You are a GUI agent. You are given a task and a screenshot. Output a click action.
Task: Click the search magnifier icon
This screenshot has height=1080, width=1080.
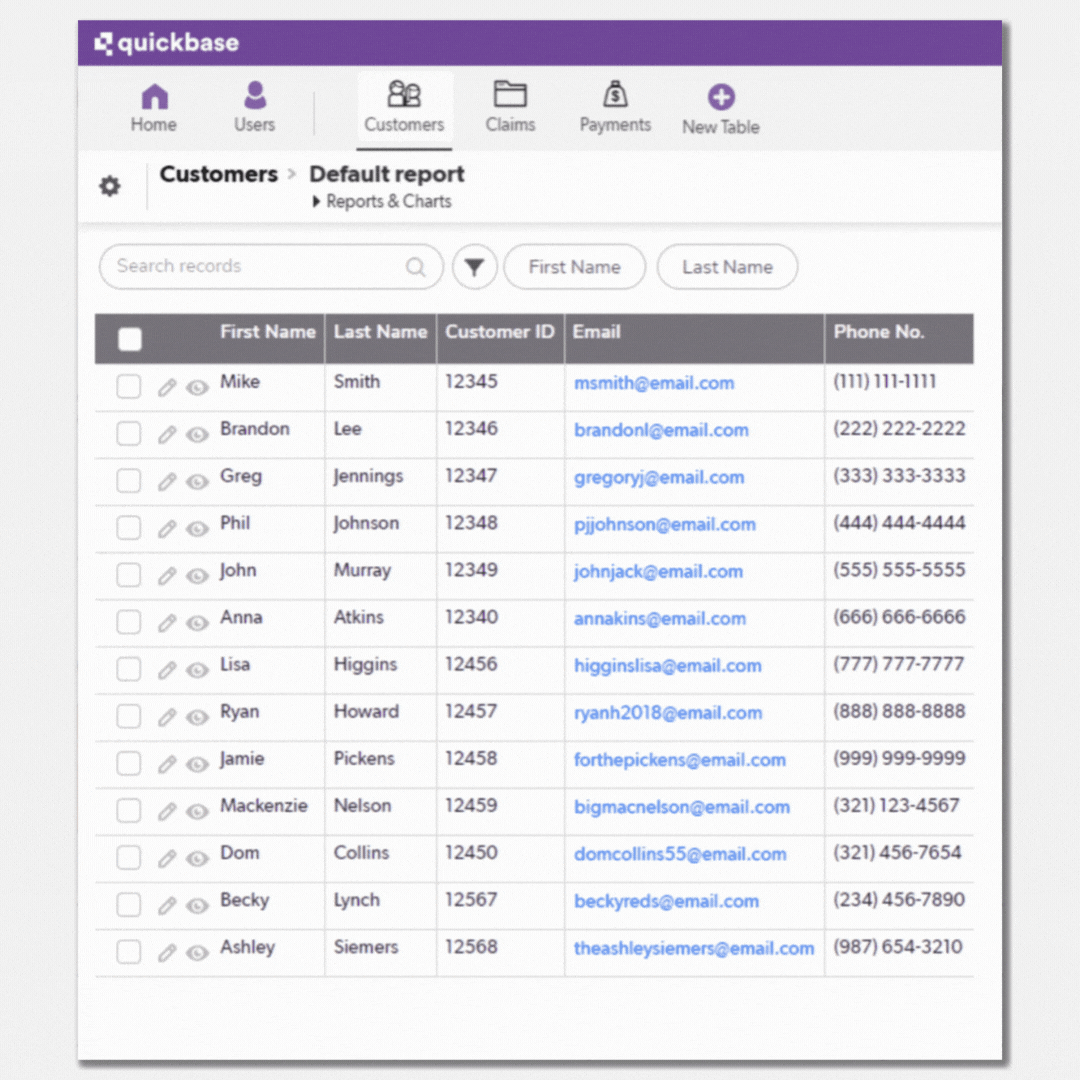415,267
